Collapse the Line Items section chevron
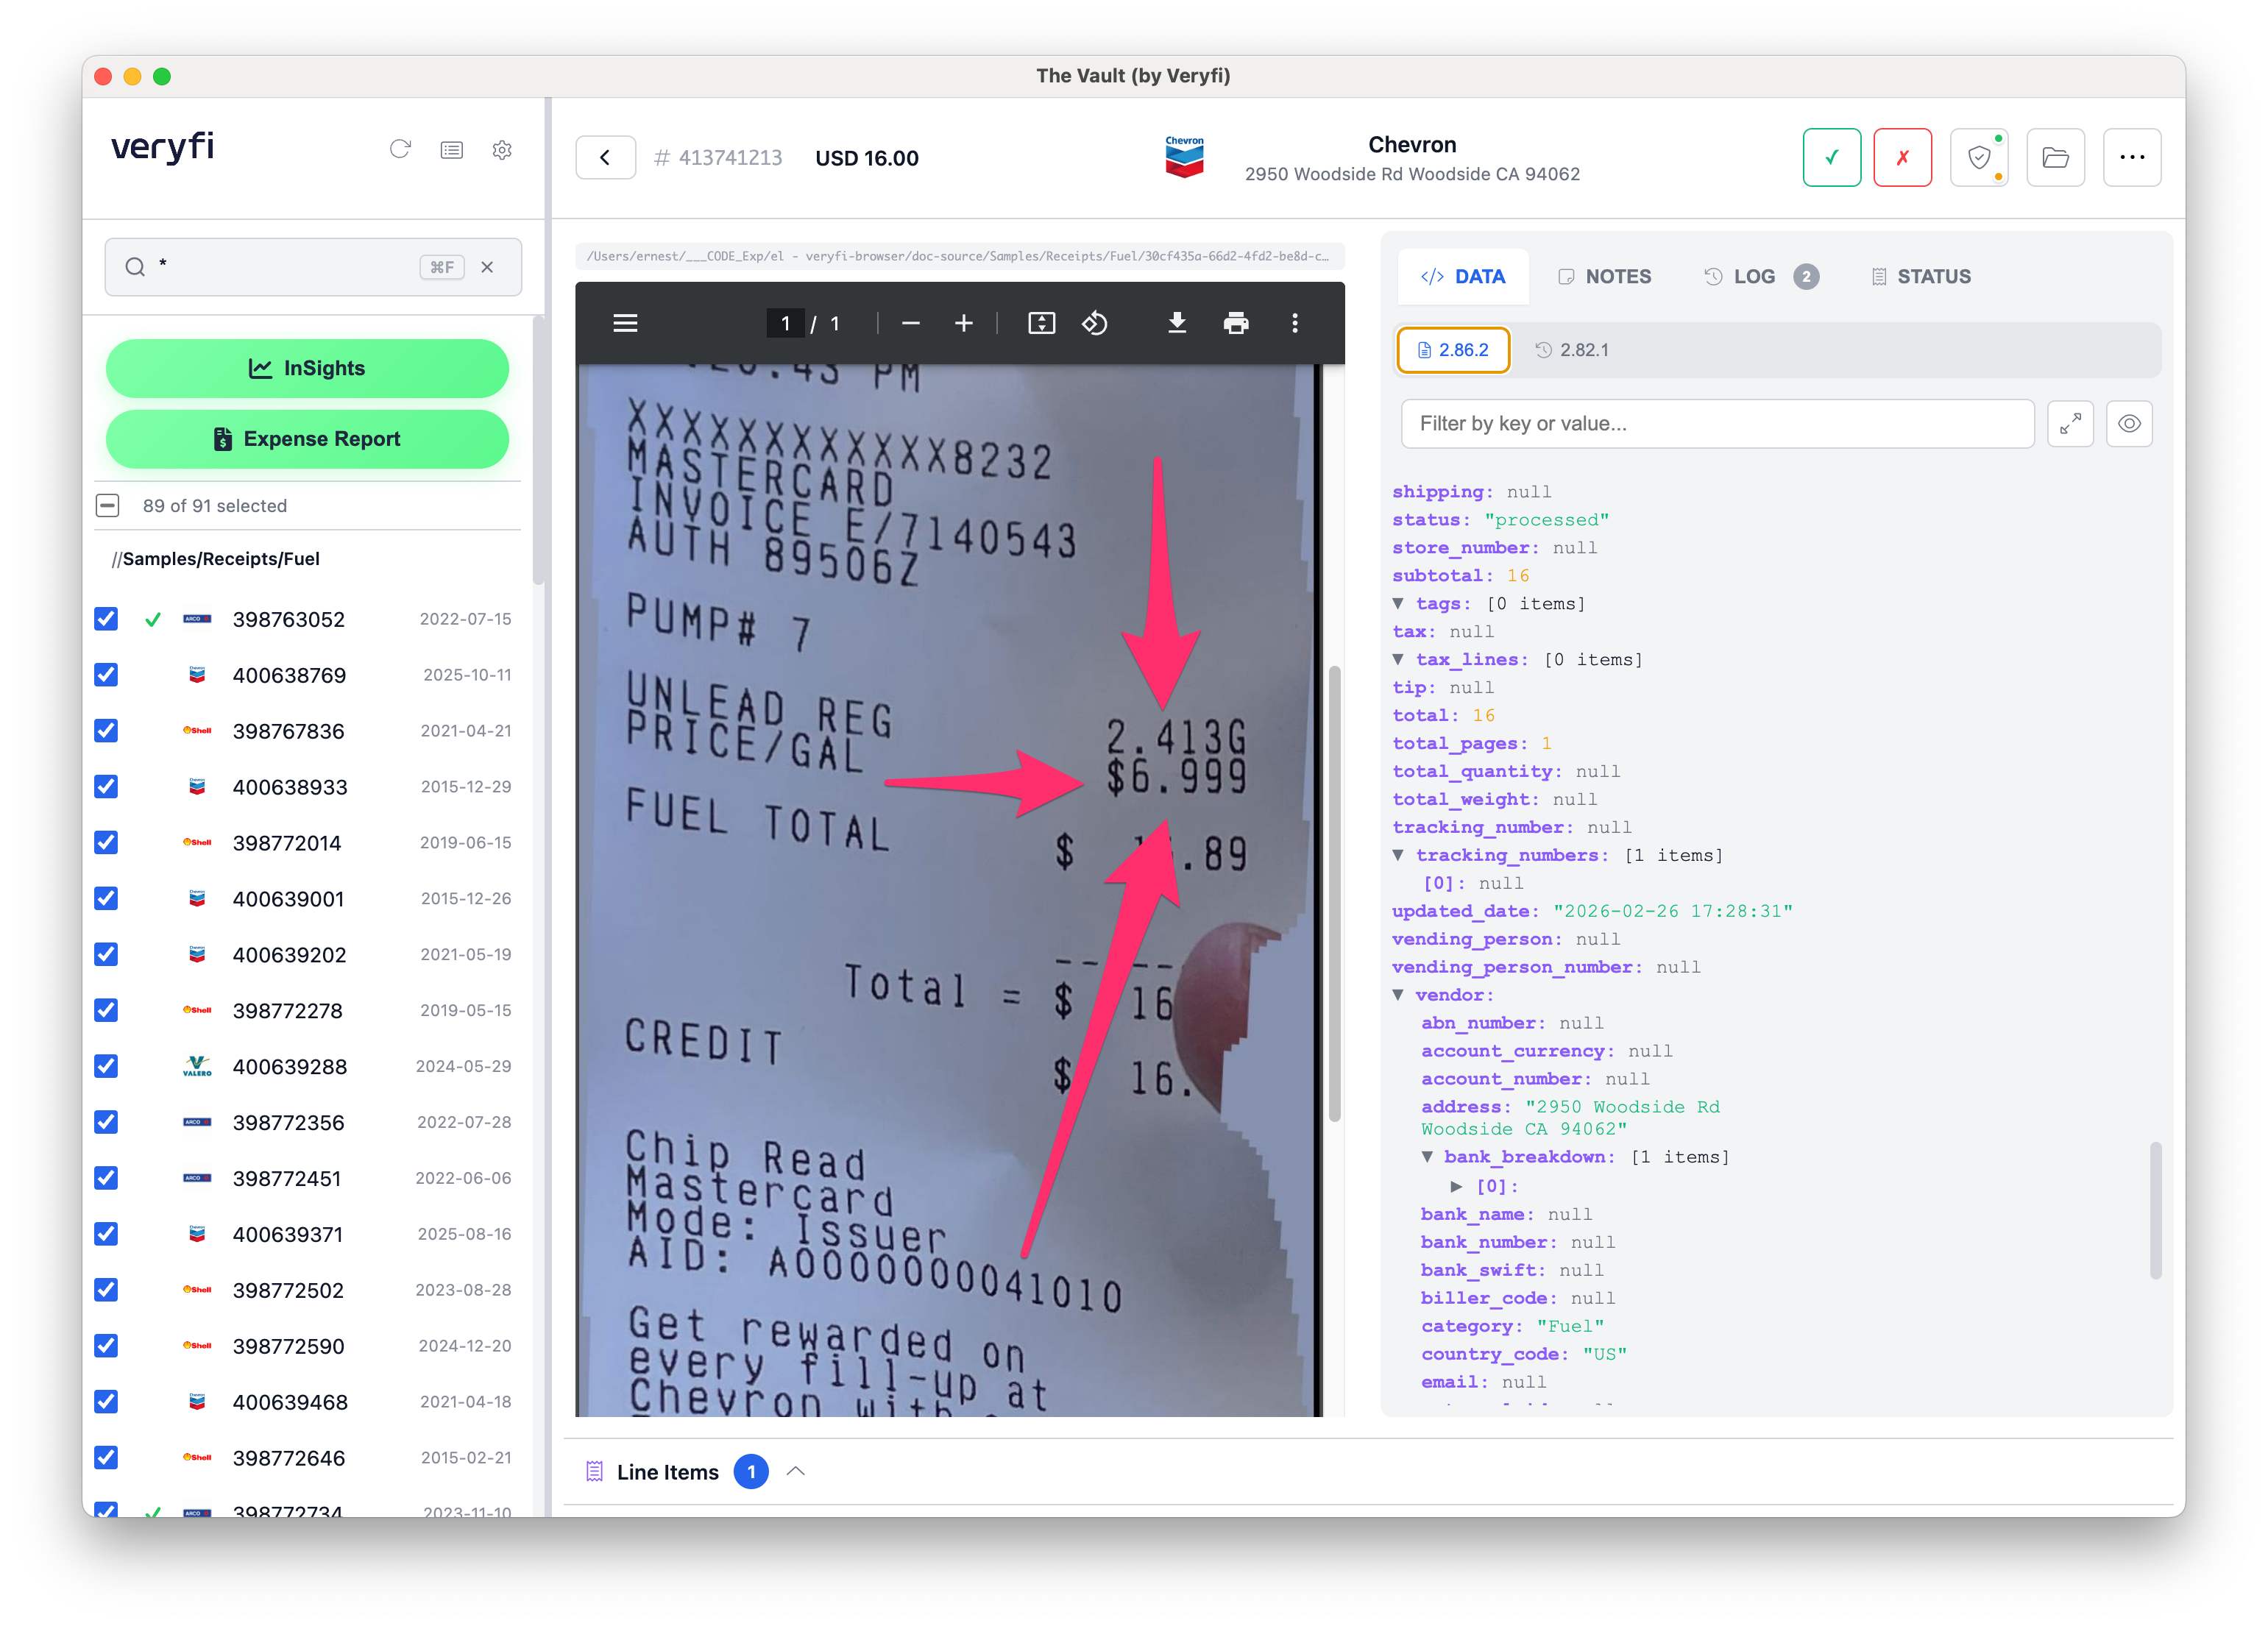Image resolution: width=2268 pixels, height=1626 pixels. click(x=796, y=1472)
